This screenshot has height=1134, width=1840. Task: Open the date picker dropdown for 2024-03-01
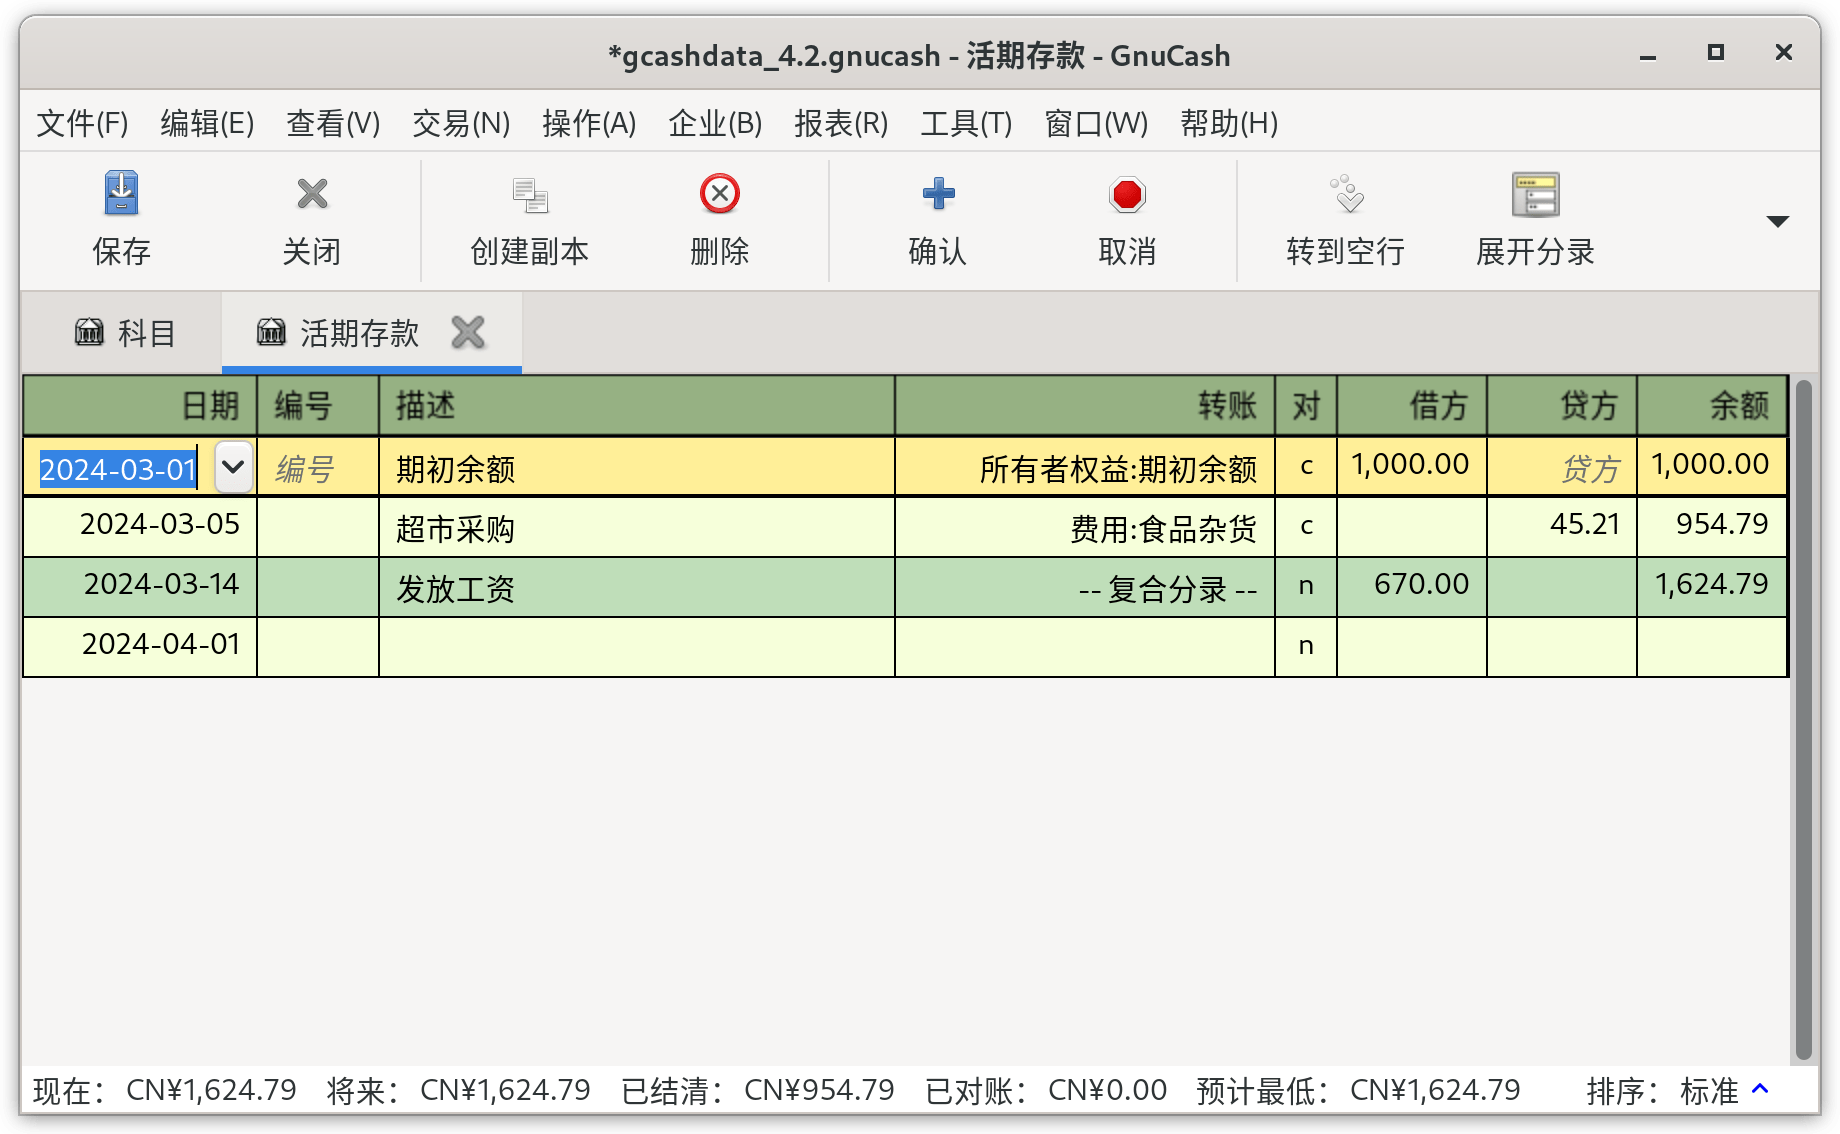233,467
